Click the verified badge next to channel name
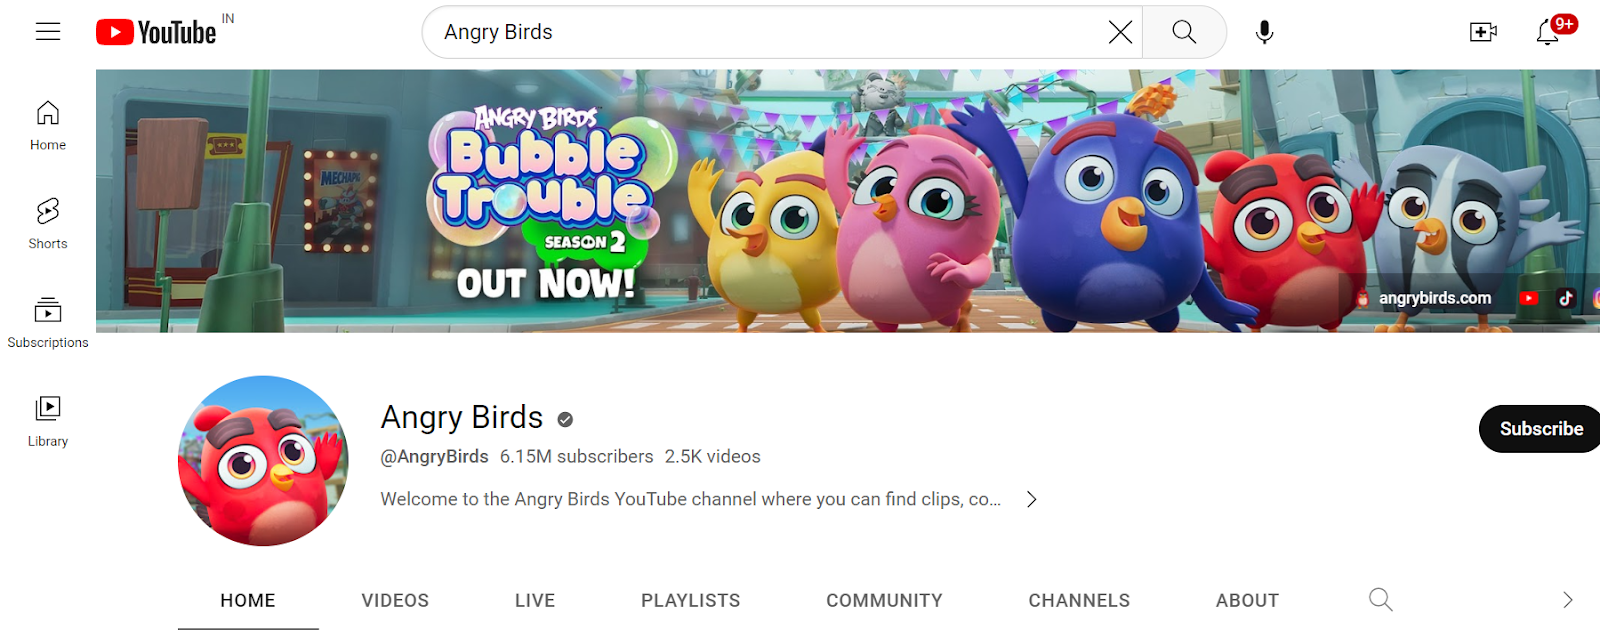The width and height of the screenshot is (1600, 630). coord(565,420)
